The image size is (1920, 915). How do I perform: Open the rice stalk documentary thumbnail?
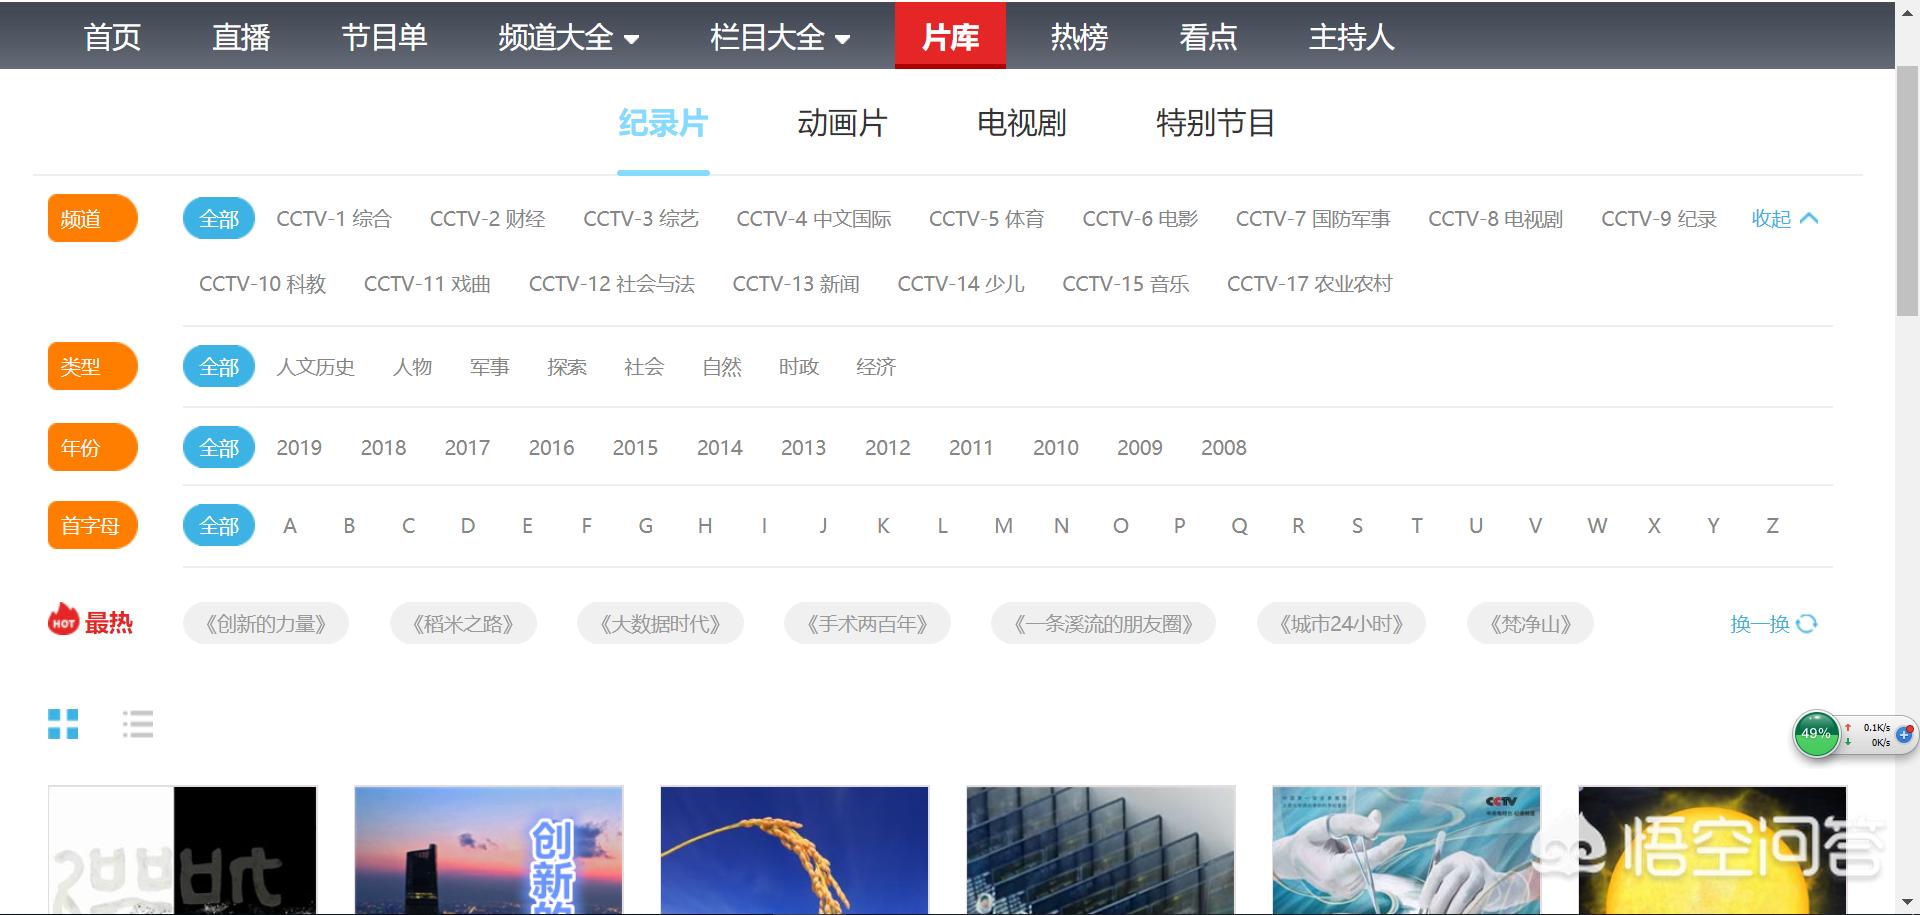795,850
